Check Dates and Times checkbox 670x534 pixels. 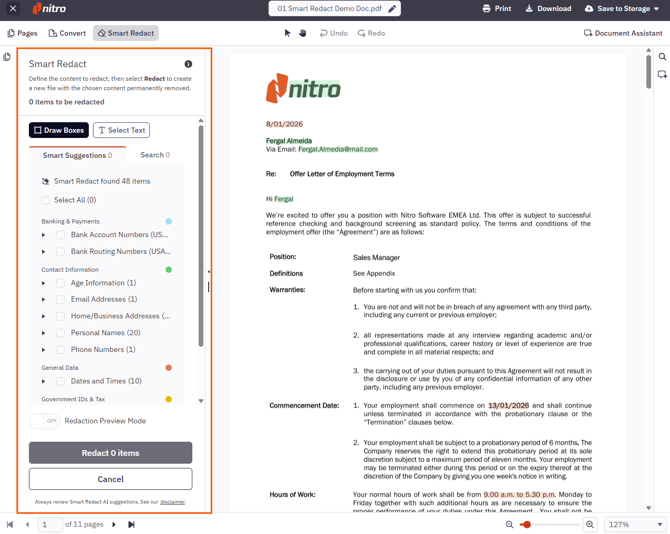click(61, 381)
